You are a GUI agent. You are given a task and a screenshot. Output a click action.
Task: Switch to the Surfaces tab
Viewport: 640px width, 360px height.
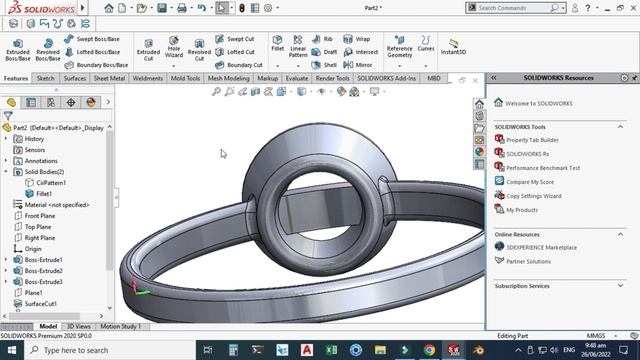(75, 78)
